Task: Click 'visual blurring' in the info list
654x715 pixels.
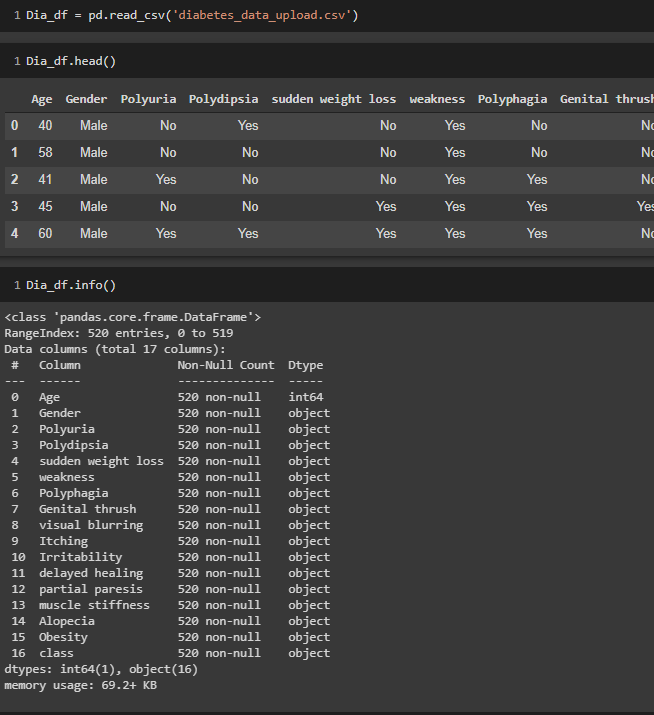Action: (x=91, y=525)
